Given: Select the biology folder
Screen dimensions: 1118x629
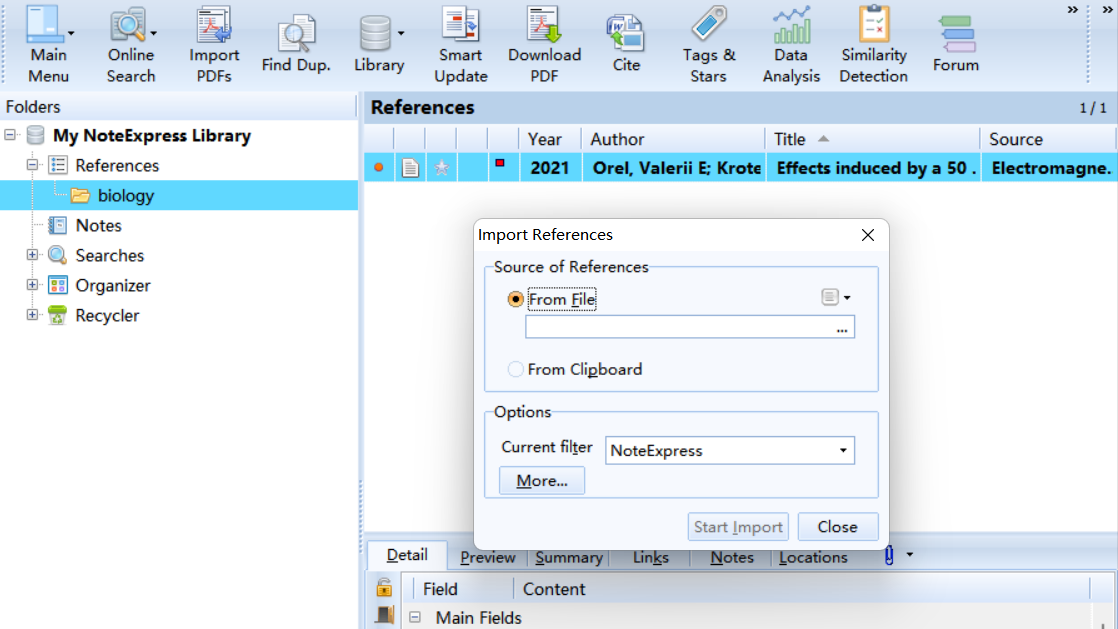Looking at the screenshot, I should point(125,195).
